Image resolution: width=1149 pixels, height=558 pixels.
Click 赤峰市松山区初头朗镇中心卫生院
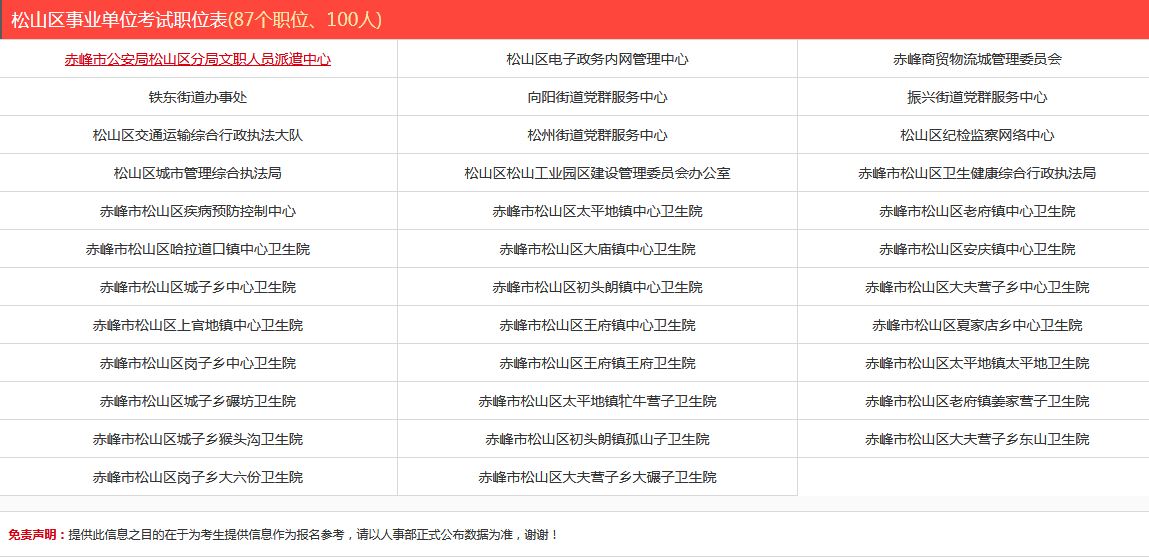click(597, 287)
